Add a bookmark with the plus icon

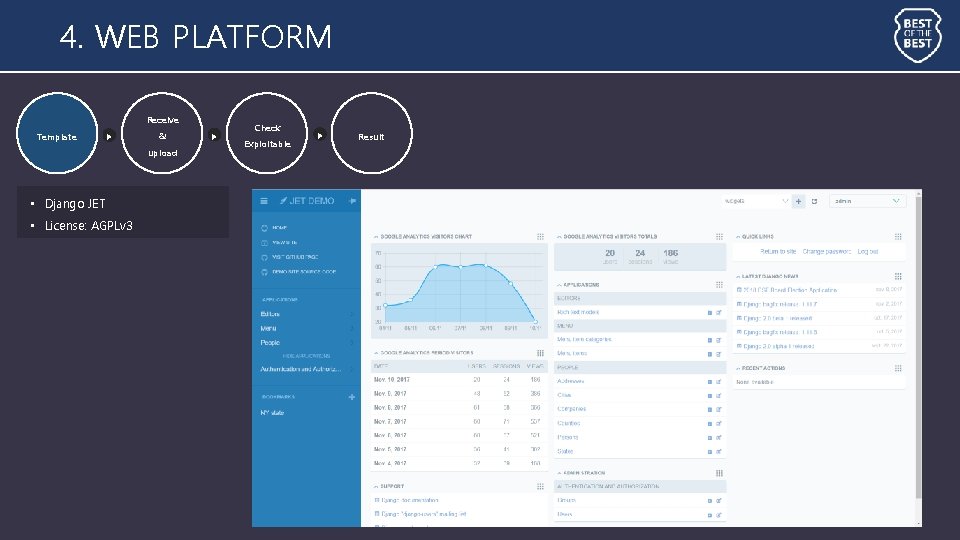(x=352, y=397)
